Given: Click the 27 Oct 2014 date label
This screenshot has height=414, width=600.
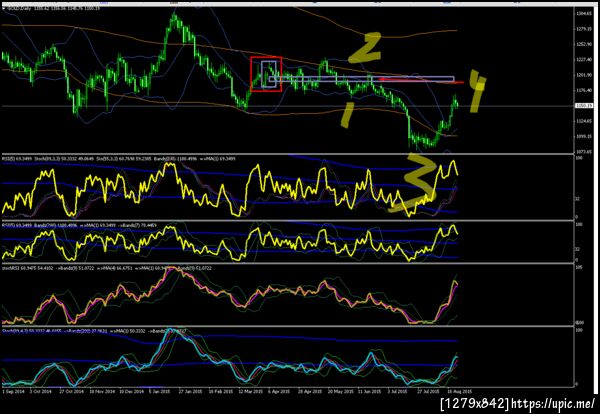Looking at the screenshot, I should point(71,392).
